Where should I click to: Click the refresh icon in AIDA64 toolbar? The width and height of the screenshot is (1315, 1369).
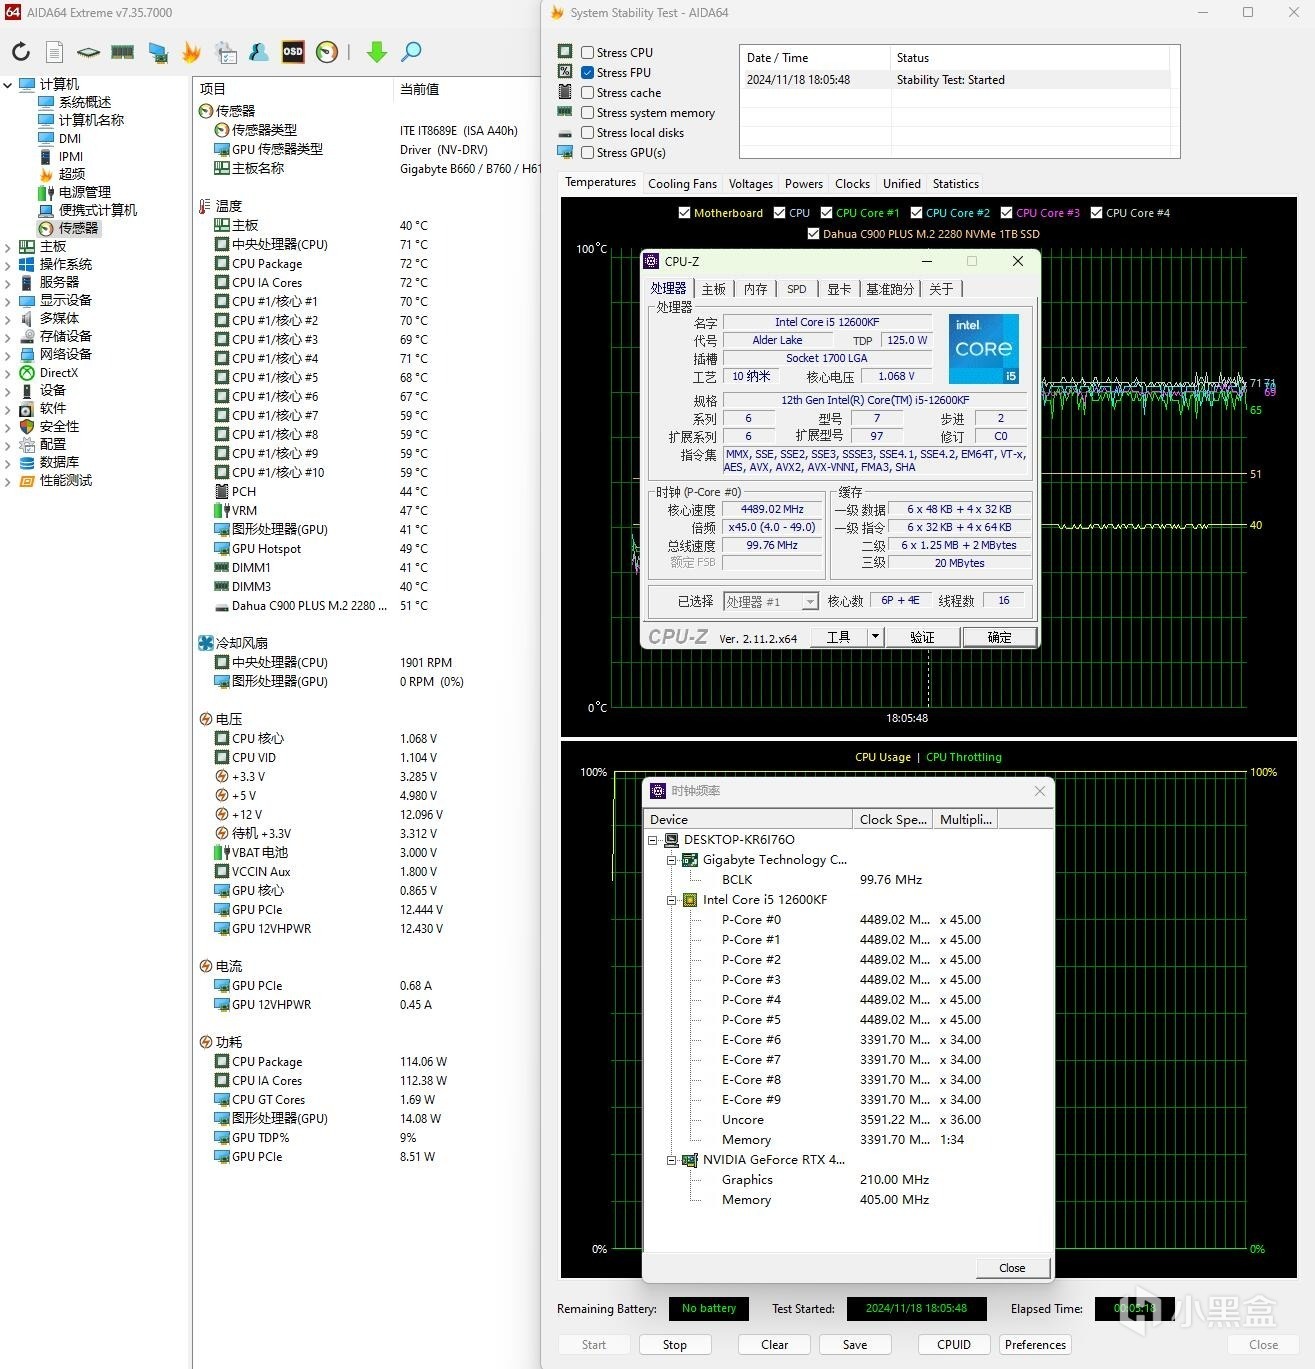[x=21, y=52]
